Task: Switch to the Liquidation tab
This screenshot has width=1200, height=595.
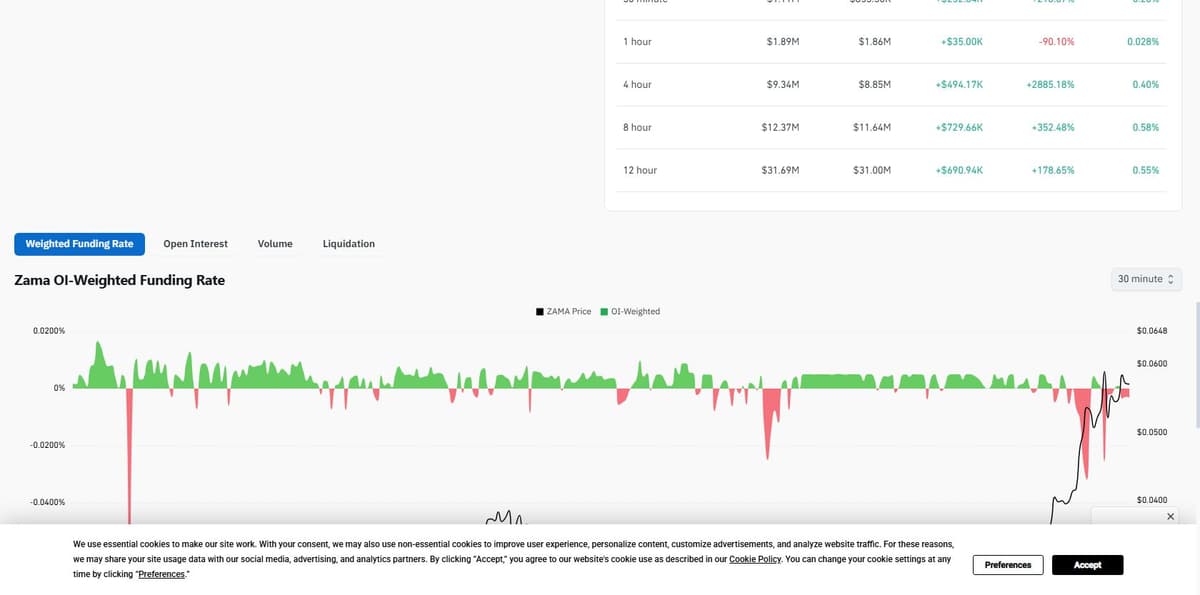Action: coord(349,244)
